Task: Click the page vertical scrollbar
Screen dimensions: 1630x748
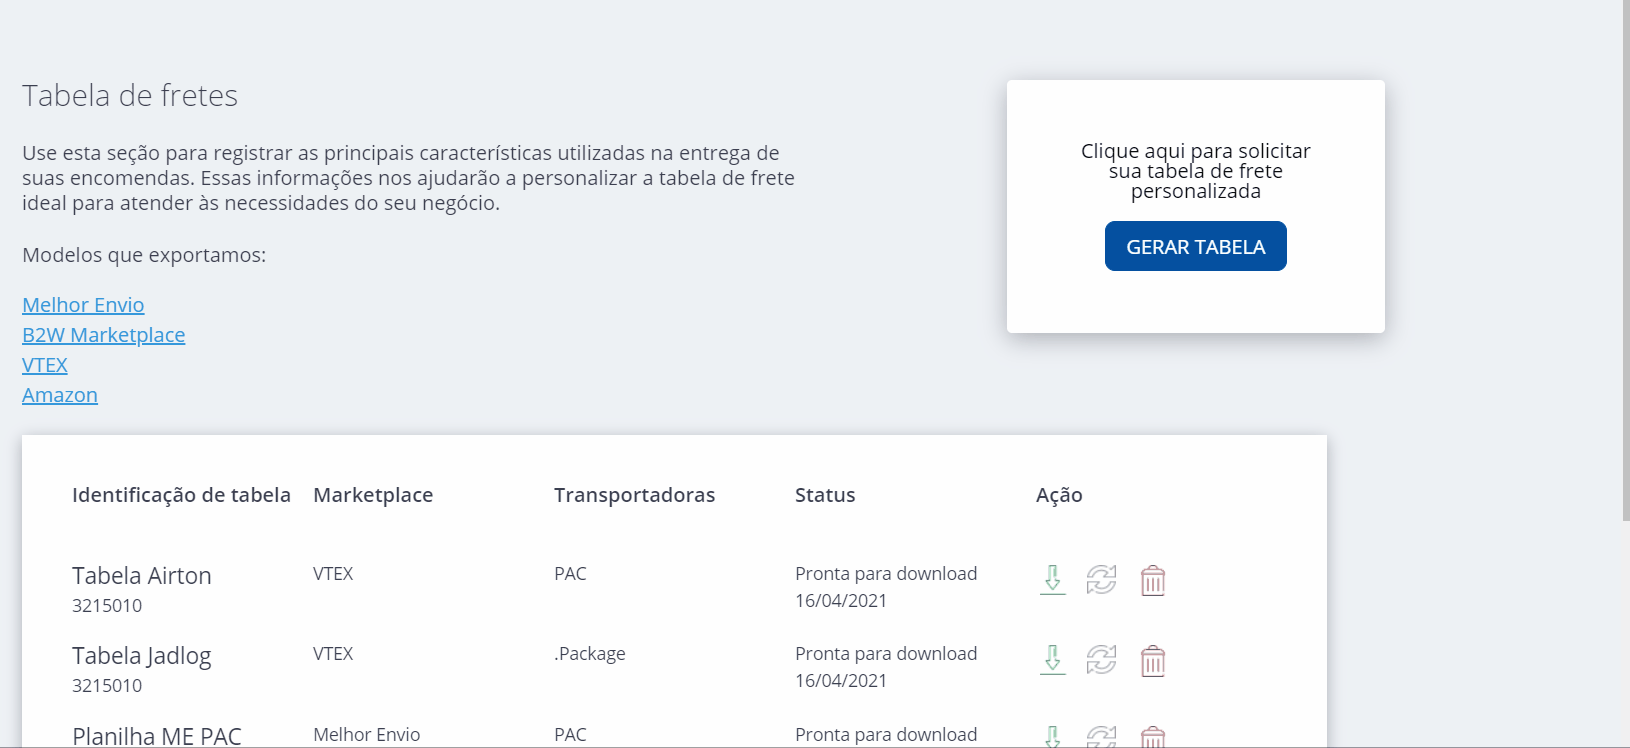Action: pos(1626,260)
